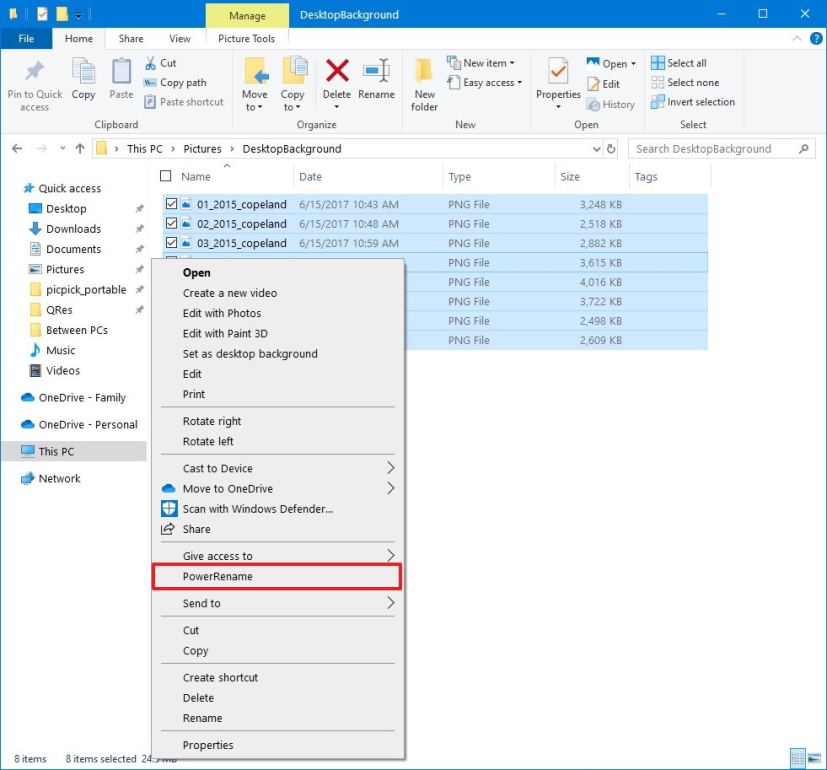The height and width of the screenshot is (770, 827).
Task: Open the Move to dropdown
Action: point(254,101)
